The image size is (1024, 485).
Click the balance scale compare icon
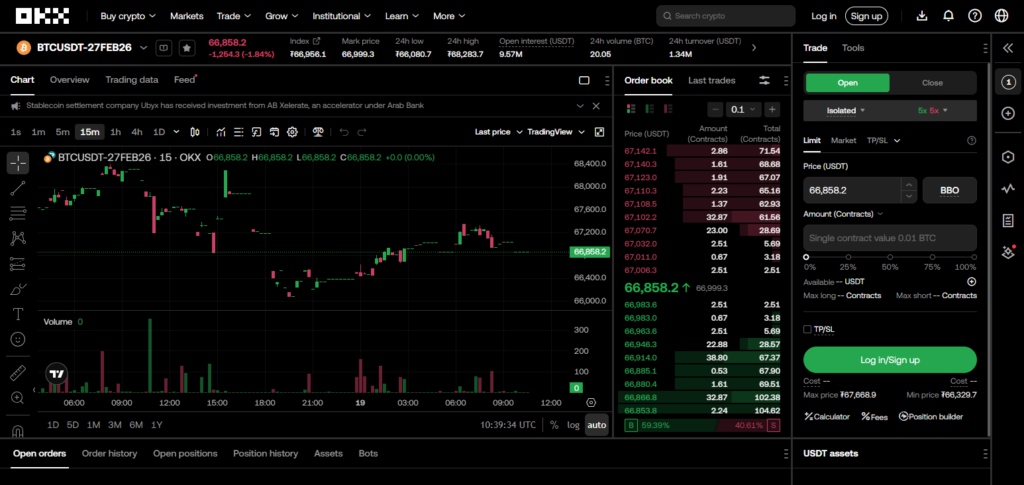(x=319, y=132)
